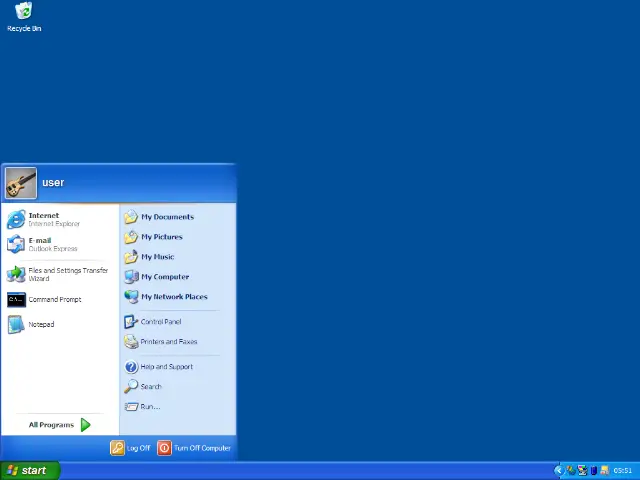
Task: Click Turn Off Computer button
Action: point(194,448)
